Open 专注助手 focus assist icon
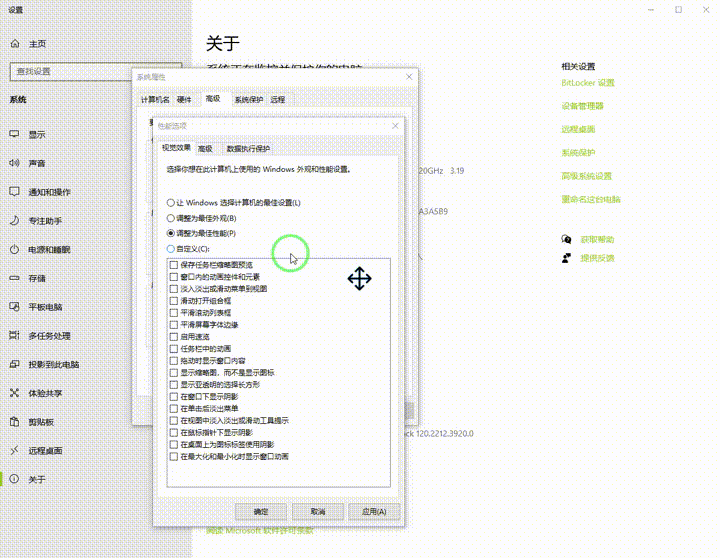 click(15, 220)
